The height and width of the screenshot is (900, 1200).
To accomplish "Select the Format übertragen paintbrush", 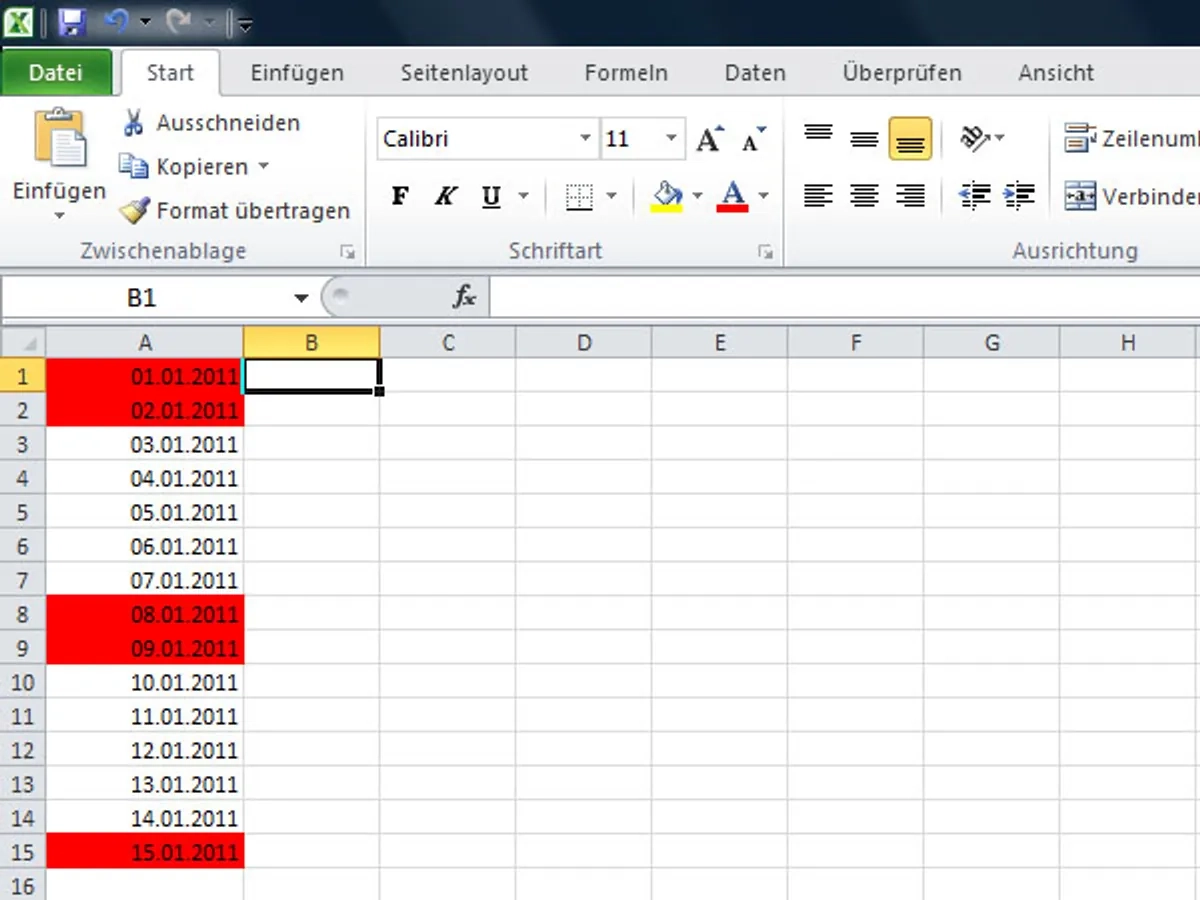I will pos(235,210).
